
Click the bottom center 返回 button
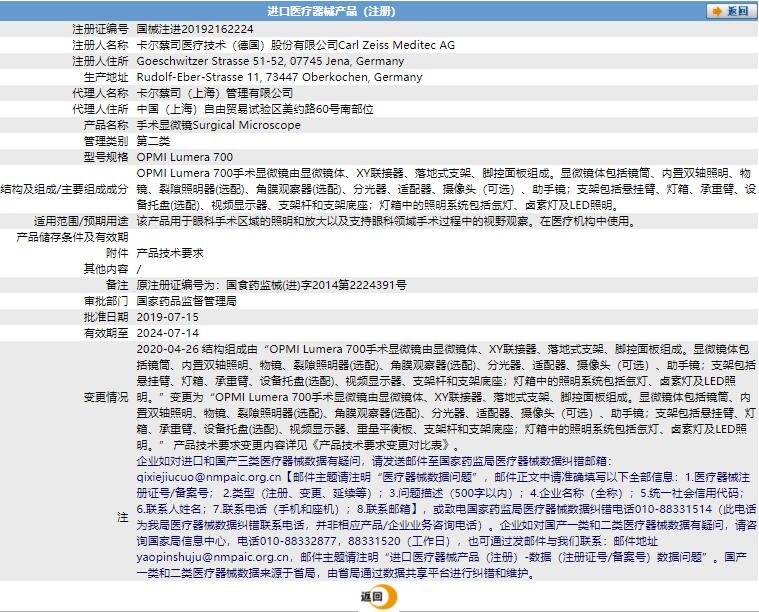tap(378, 597)
